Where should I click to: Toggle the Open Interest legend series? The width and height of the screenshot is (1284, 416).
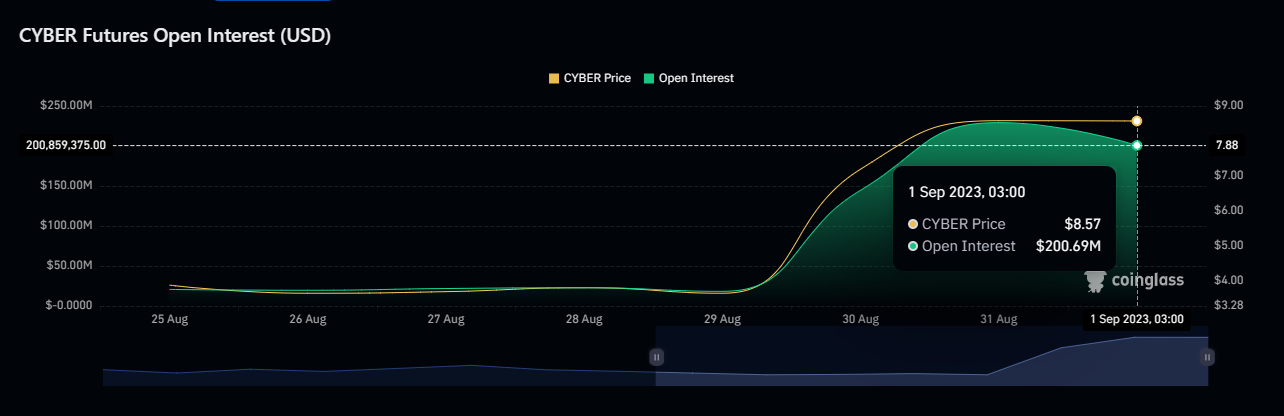[x=689, y=78]
